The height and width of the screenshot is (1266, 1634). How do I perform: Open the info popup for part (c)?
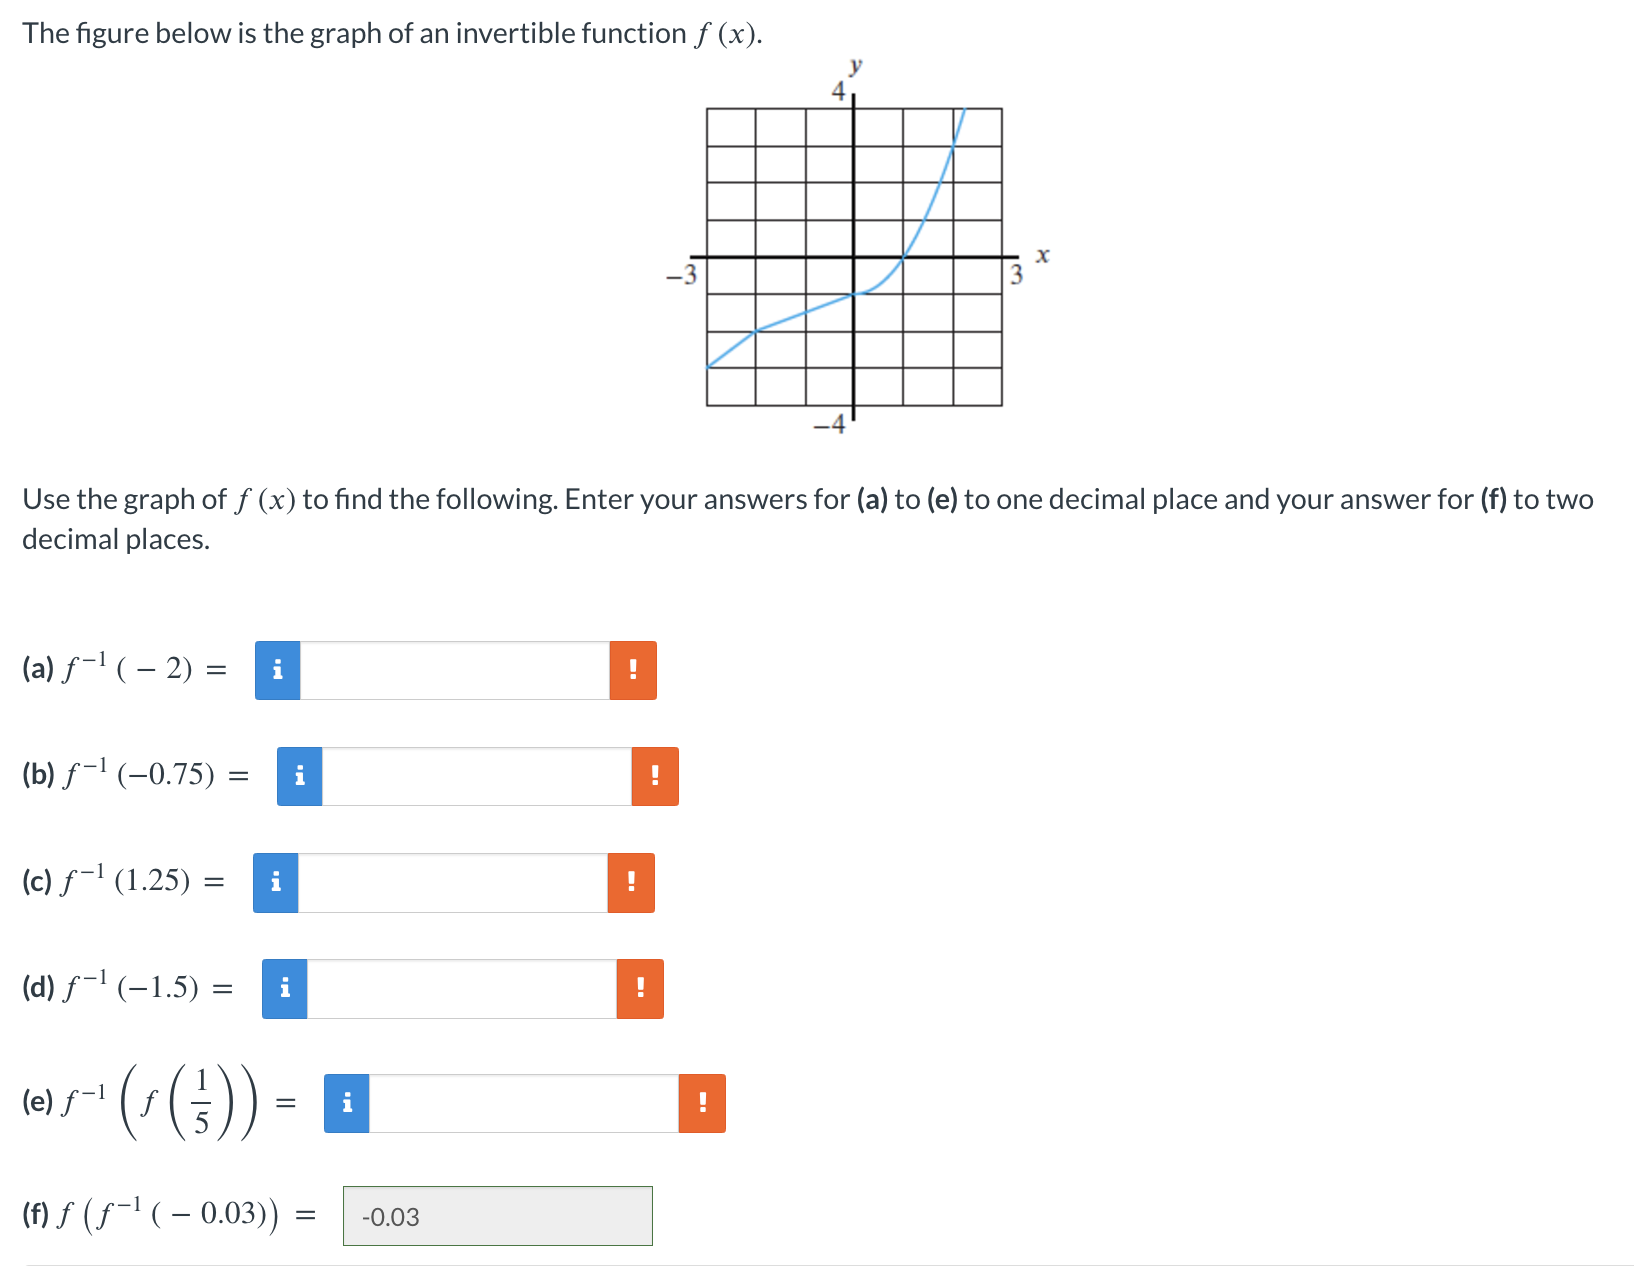tap(277, 883)
